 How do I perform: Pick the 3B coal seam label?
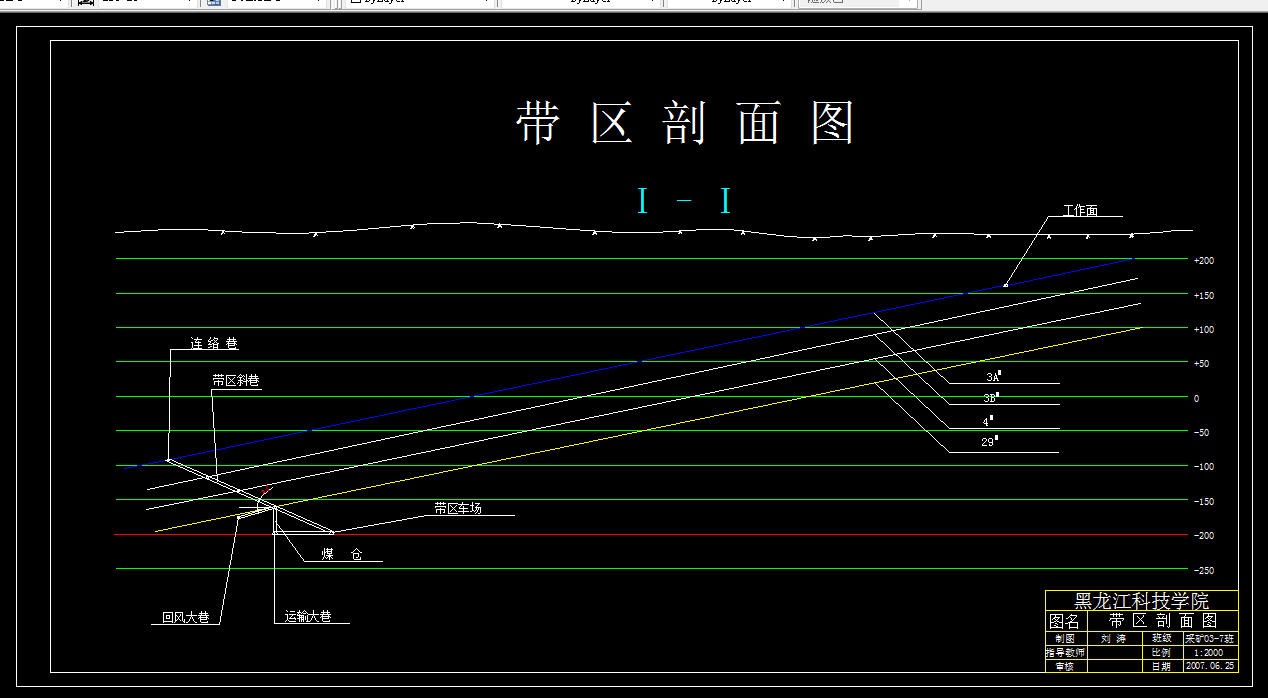point(990,398)
